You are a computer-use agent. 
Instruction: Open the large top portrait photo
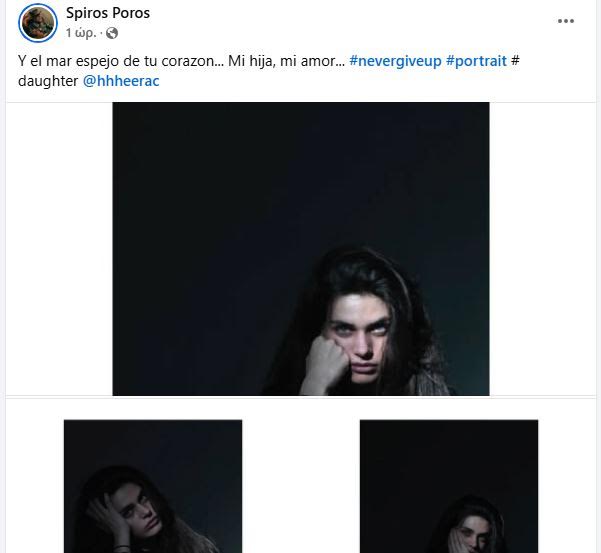300,249
